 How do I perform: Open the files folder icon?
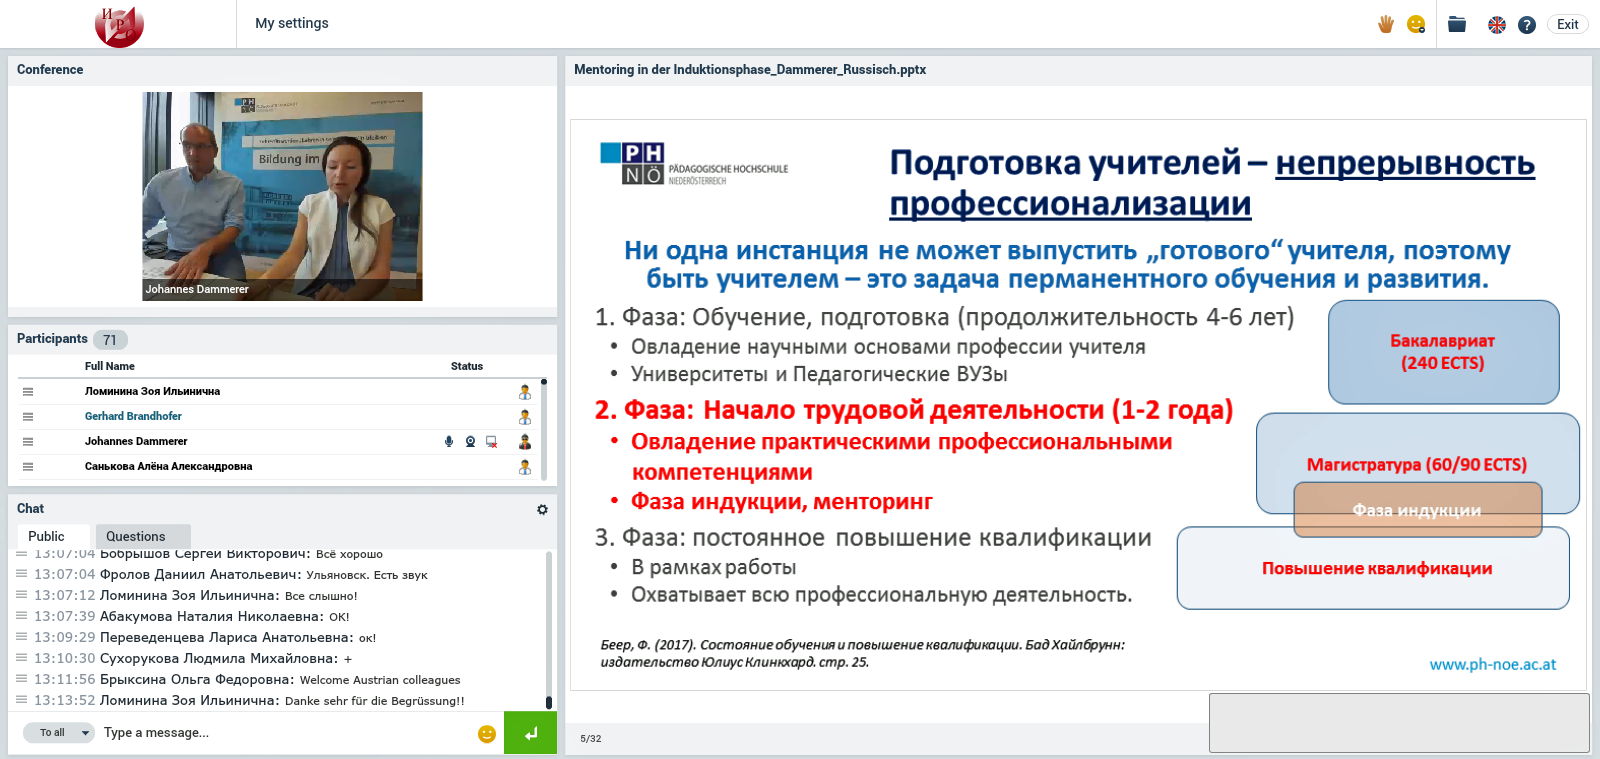coord(1457,24)
